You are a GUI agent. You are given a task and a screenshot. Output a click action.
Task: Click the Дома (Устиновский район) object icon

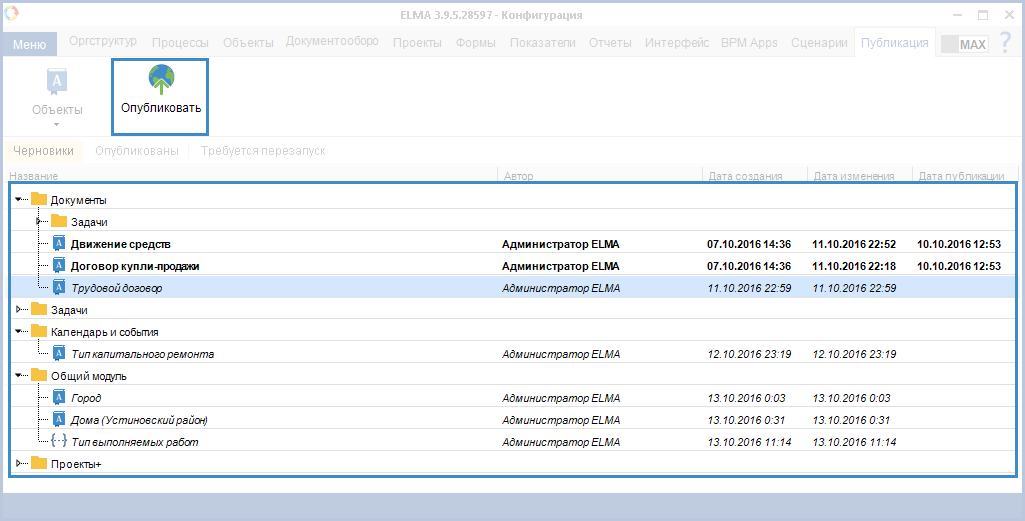point(59,419)
